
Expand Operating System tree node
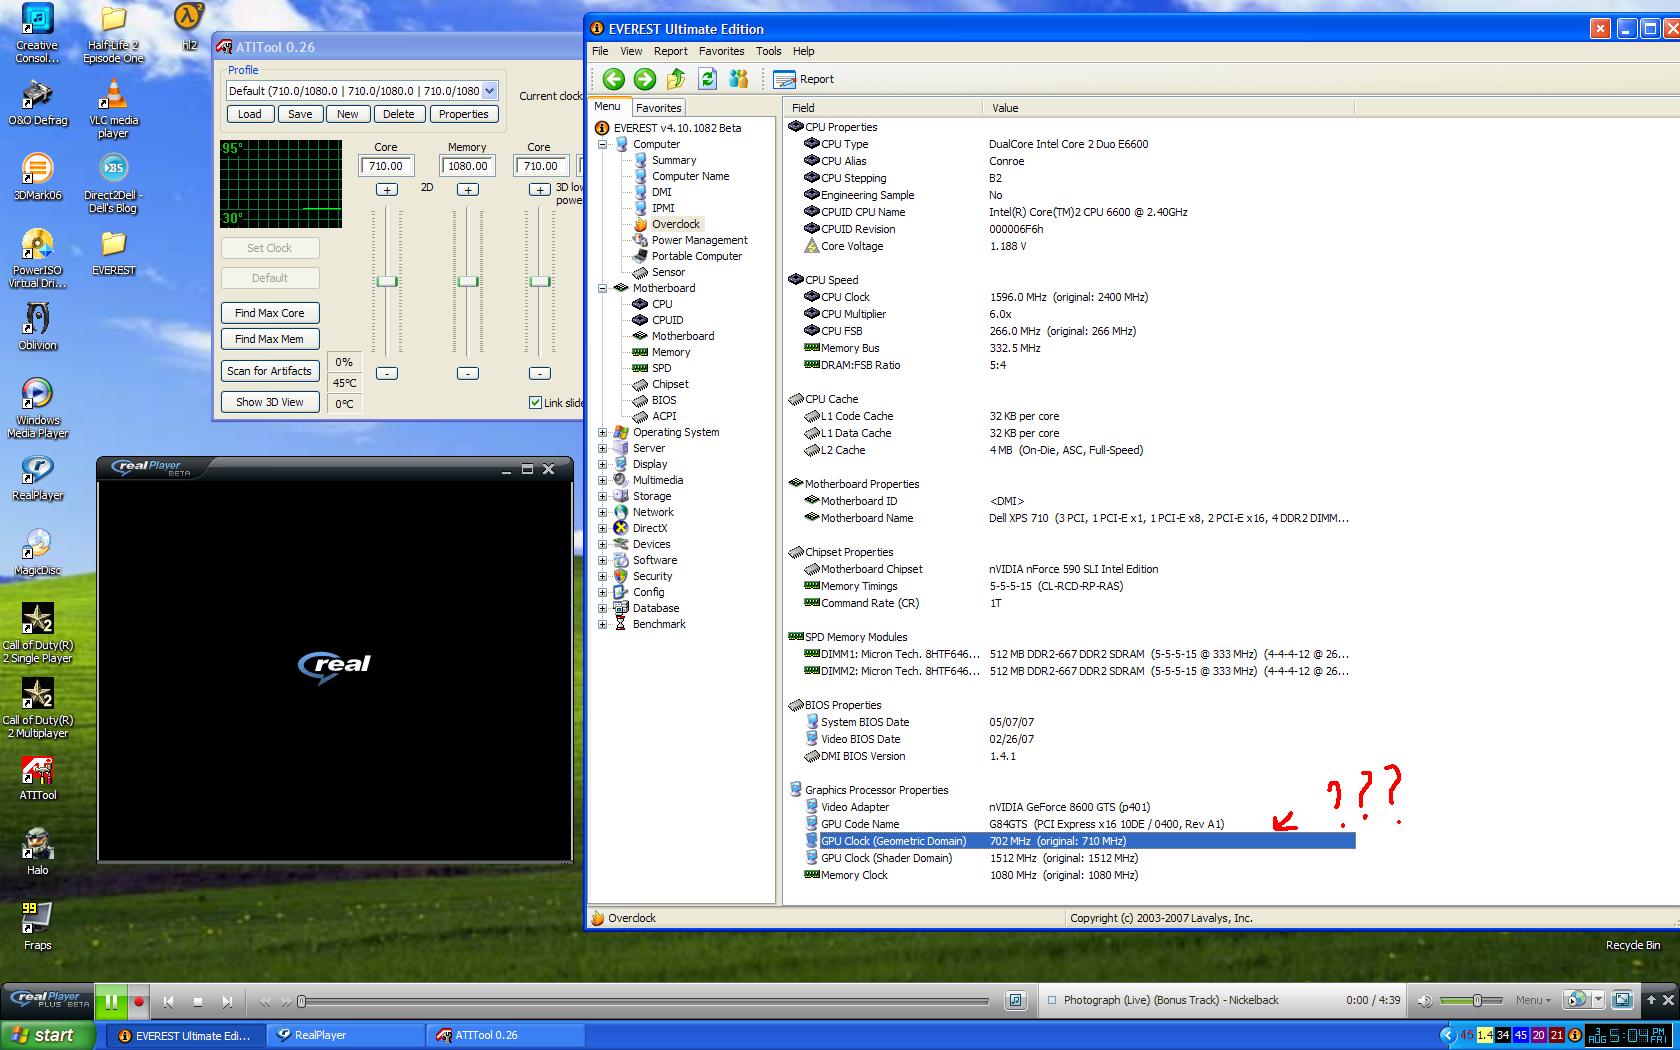click(602, 432)
